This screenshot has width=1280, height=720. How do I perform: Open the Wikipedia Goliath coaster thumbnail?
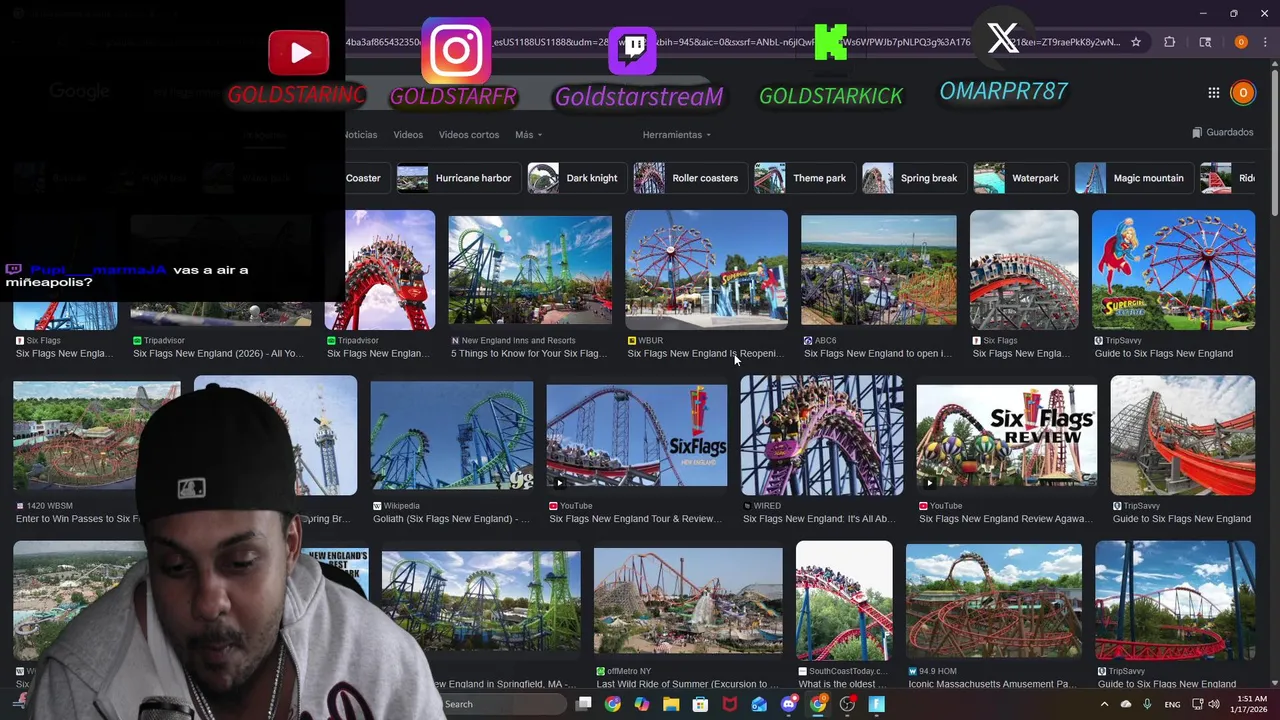pos(452,435)
